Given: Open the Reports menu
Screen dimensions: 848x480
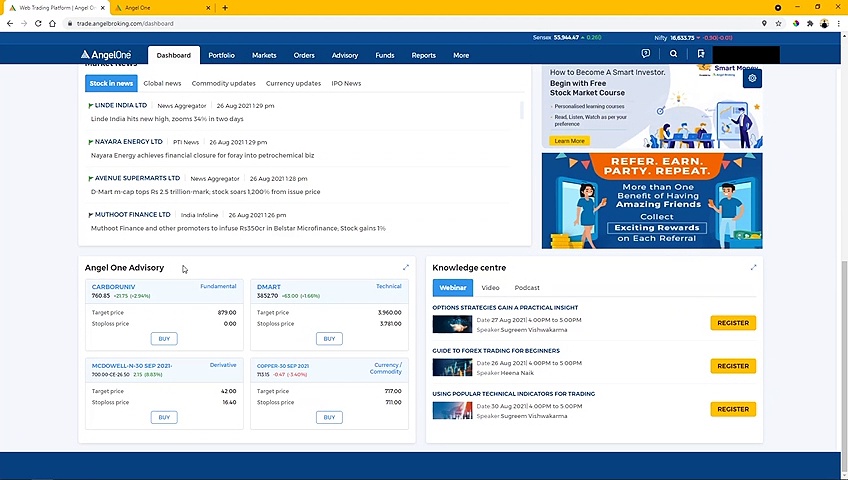Looking at the screenshot, I should tap(423, 55).
